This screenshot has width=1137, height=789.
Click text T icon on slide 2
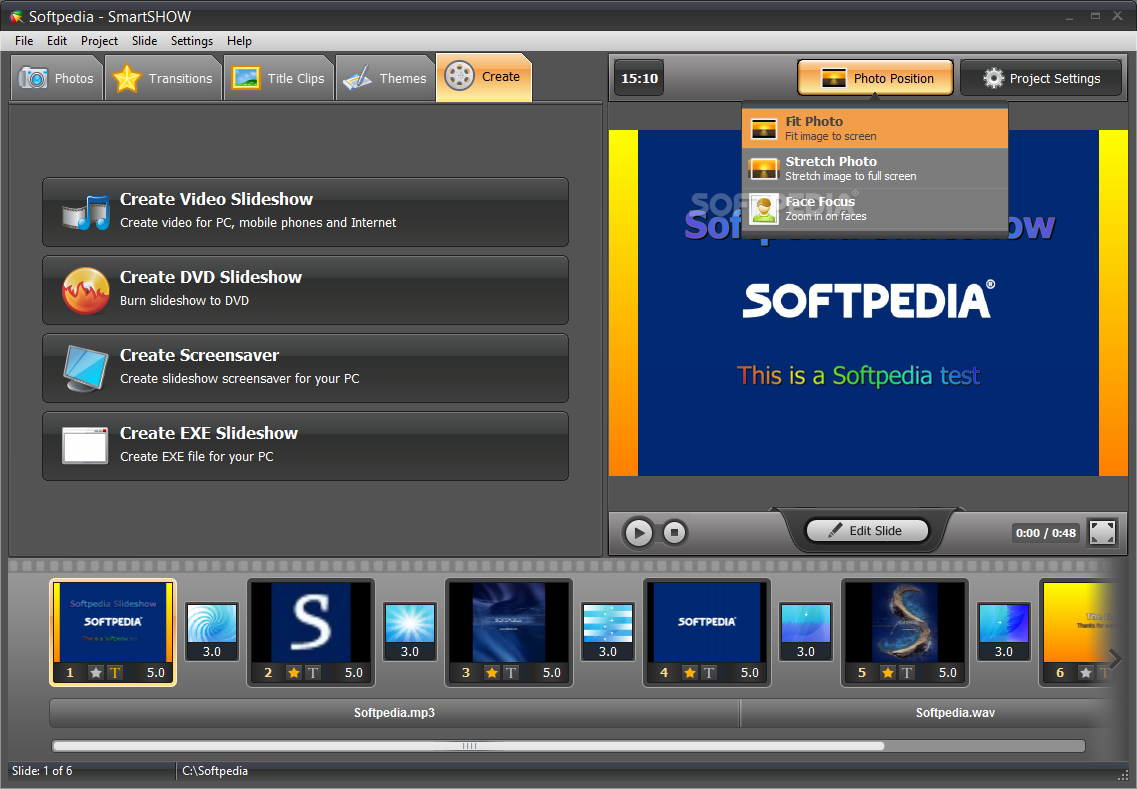coord(313,673)
